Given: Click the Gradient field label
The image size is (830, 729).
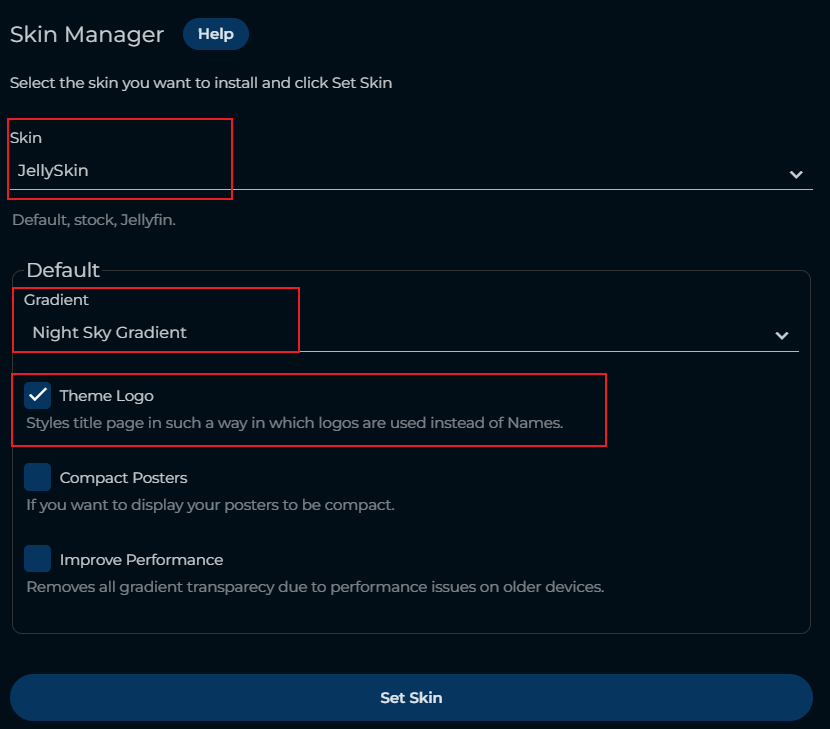Looking at the screenshot, I should point(56,300).
